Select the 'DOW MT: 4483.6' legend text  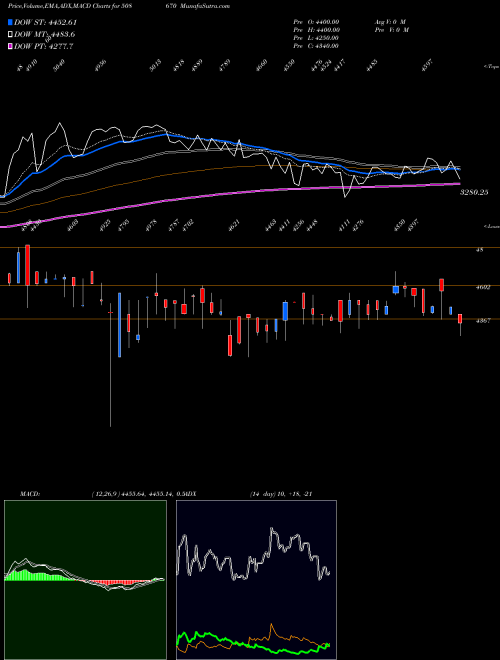(x=45, y=34)
